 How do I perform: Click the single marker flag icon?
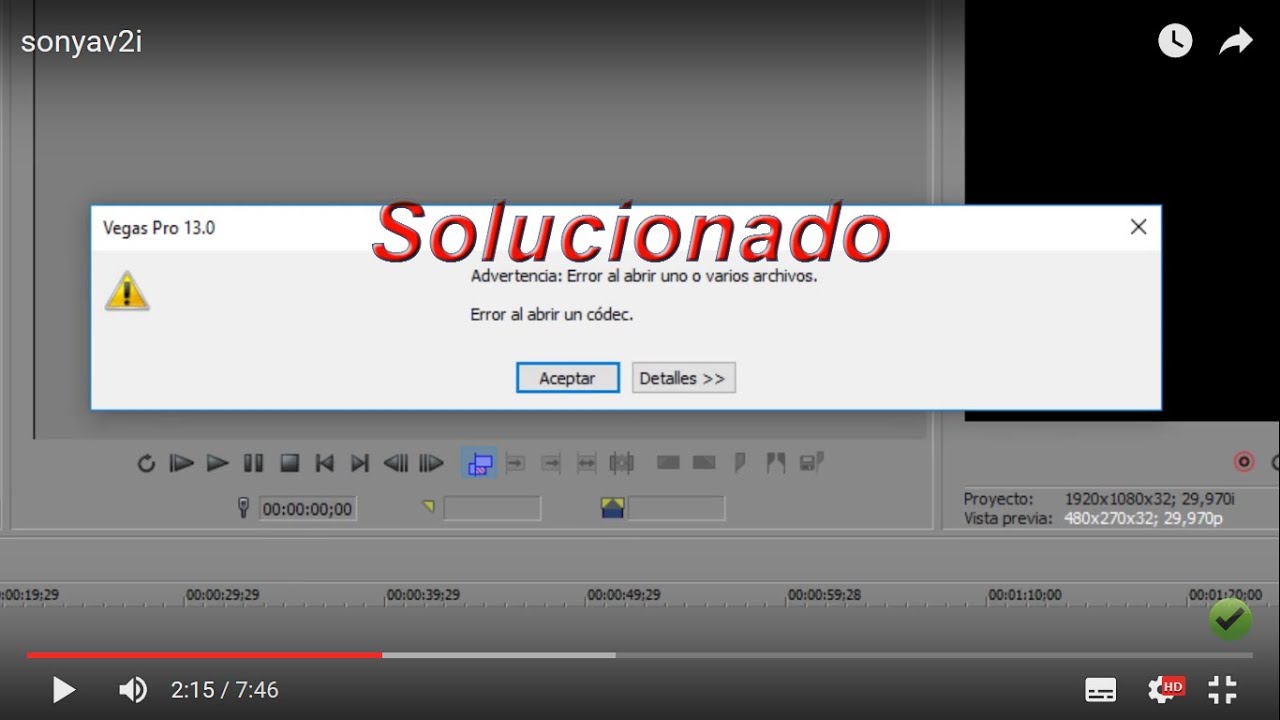[740, 463]
